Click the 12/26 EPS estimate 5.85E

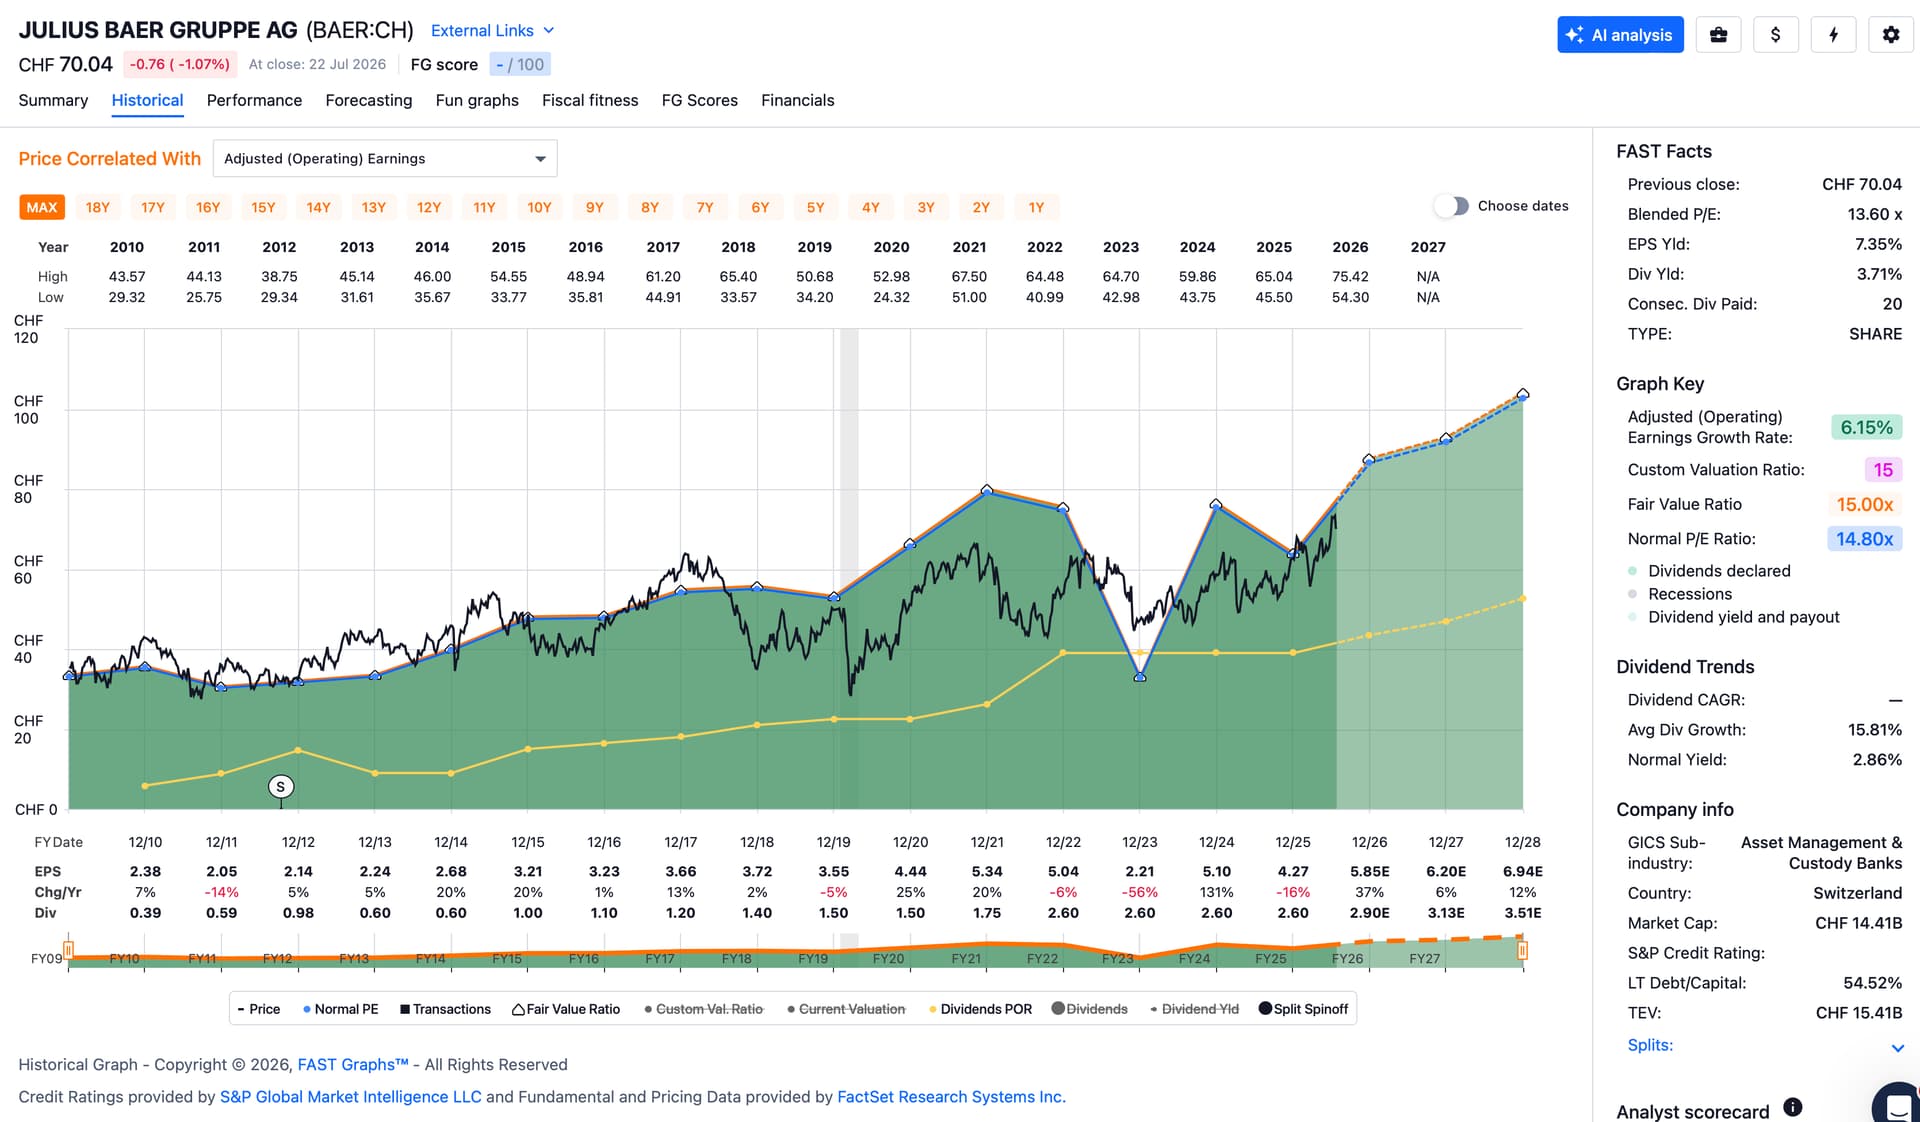(1369, 872)
